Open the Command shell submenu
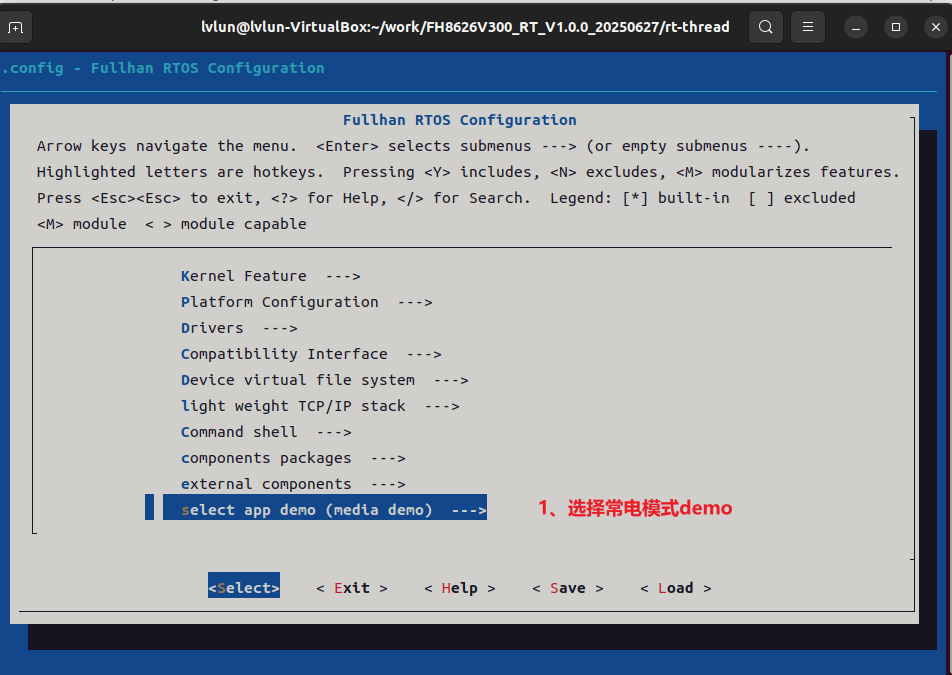 point(266,433)
